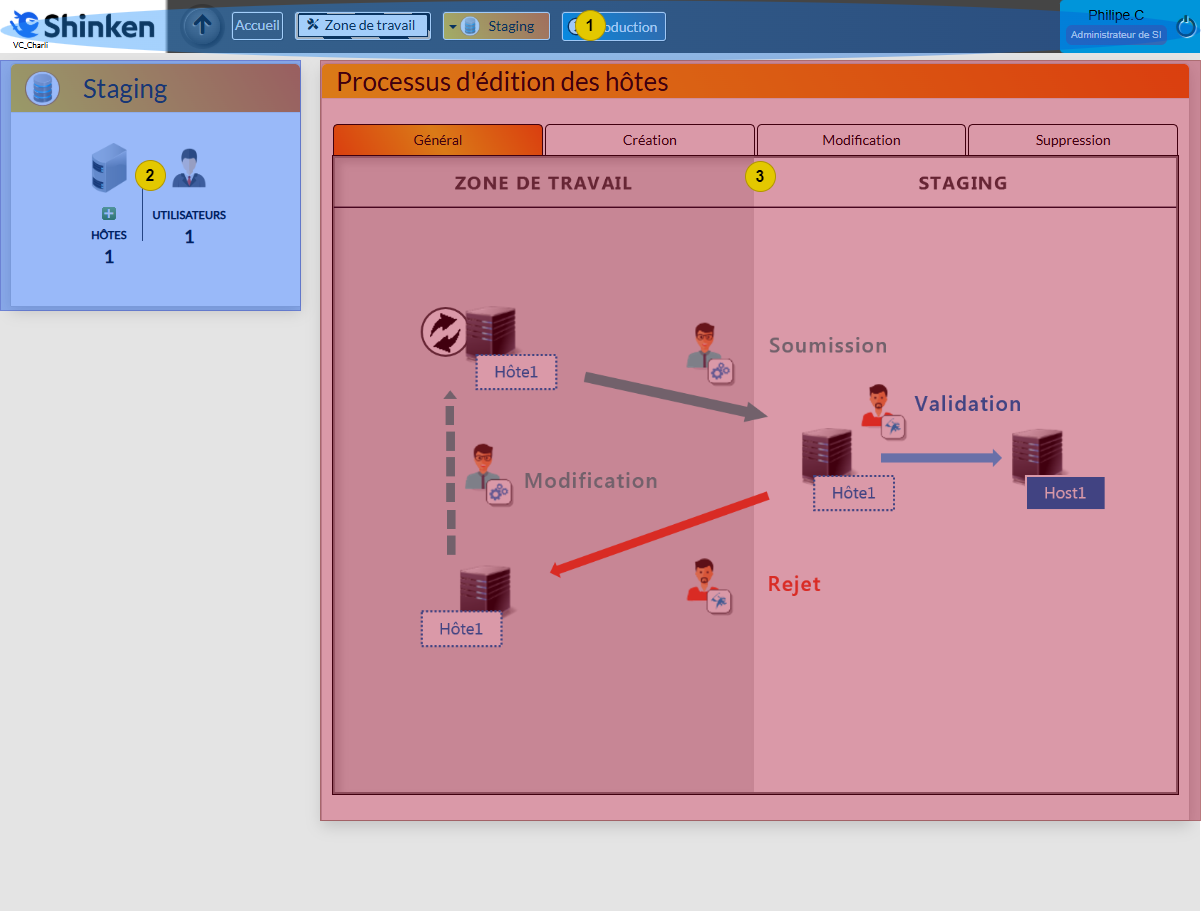Viewport: 1201px width, 912px height.
Task: Switch to the Modification tab
Action: (861, 140)
